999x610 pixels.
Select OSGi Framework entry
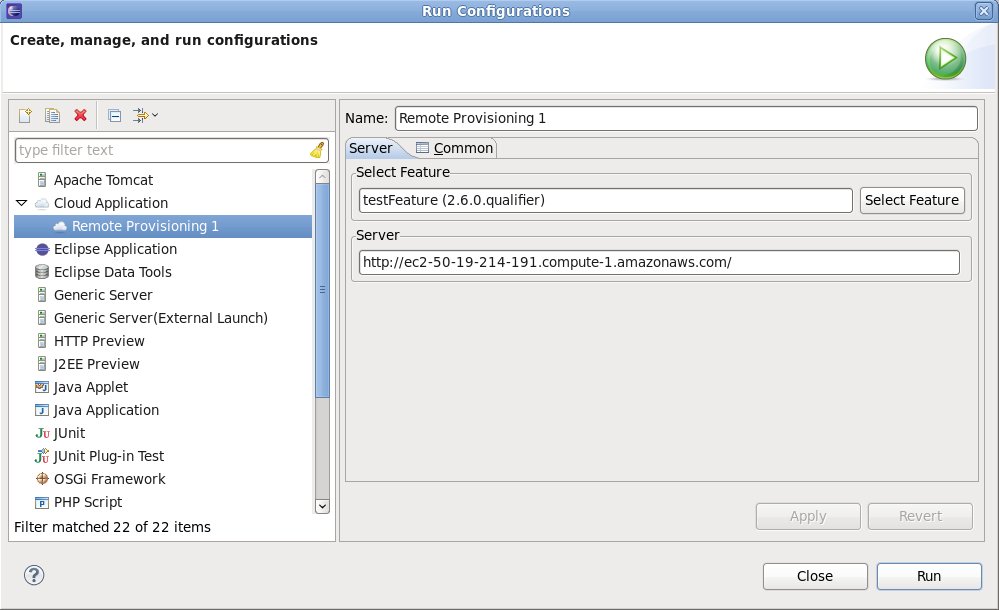(110, 479)
